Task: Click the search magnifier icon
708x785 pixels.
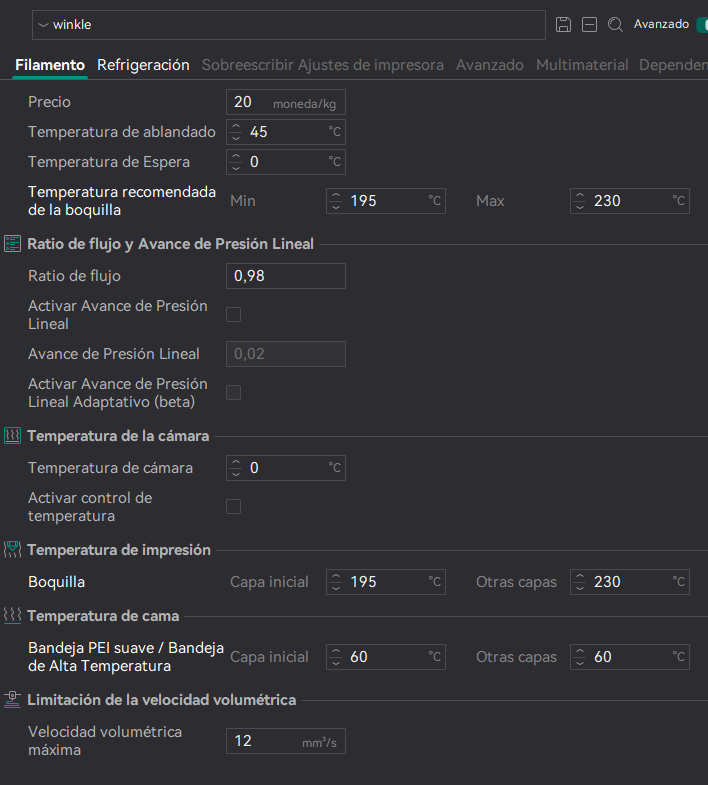Action: (616, 24)
